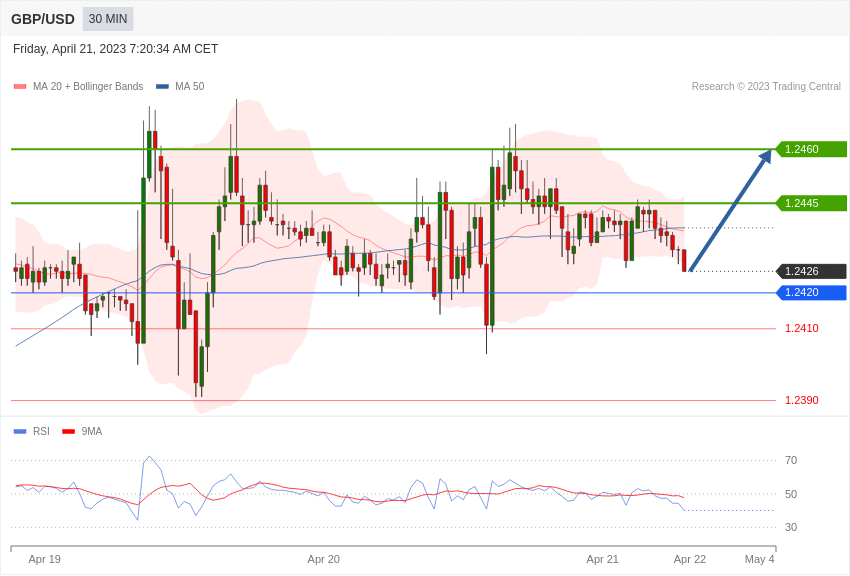
Task: Select the 1.2426 current price label
Action: pyautogui.click(x=811, y=271)
